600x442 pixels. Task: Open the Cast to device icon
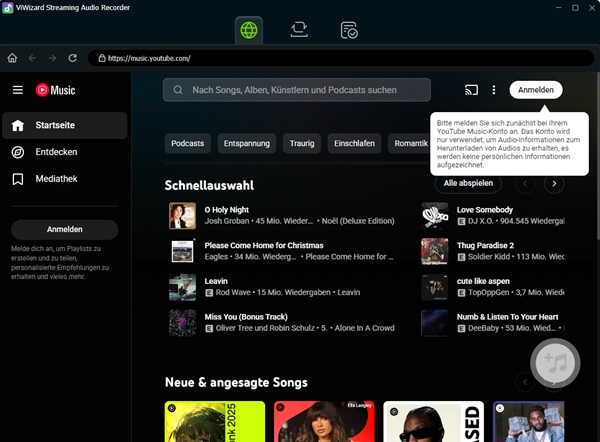(x=471, y=90)
